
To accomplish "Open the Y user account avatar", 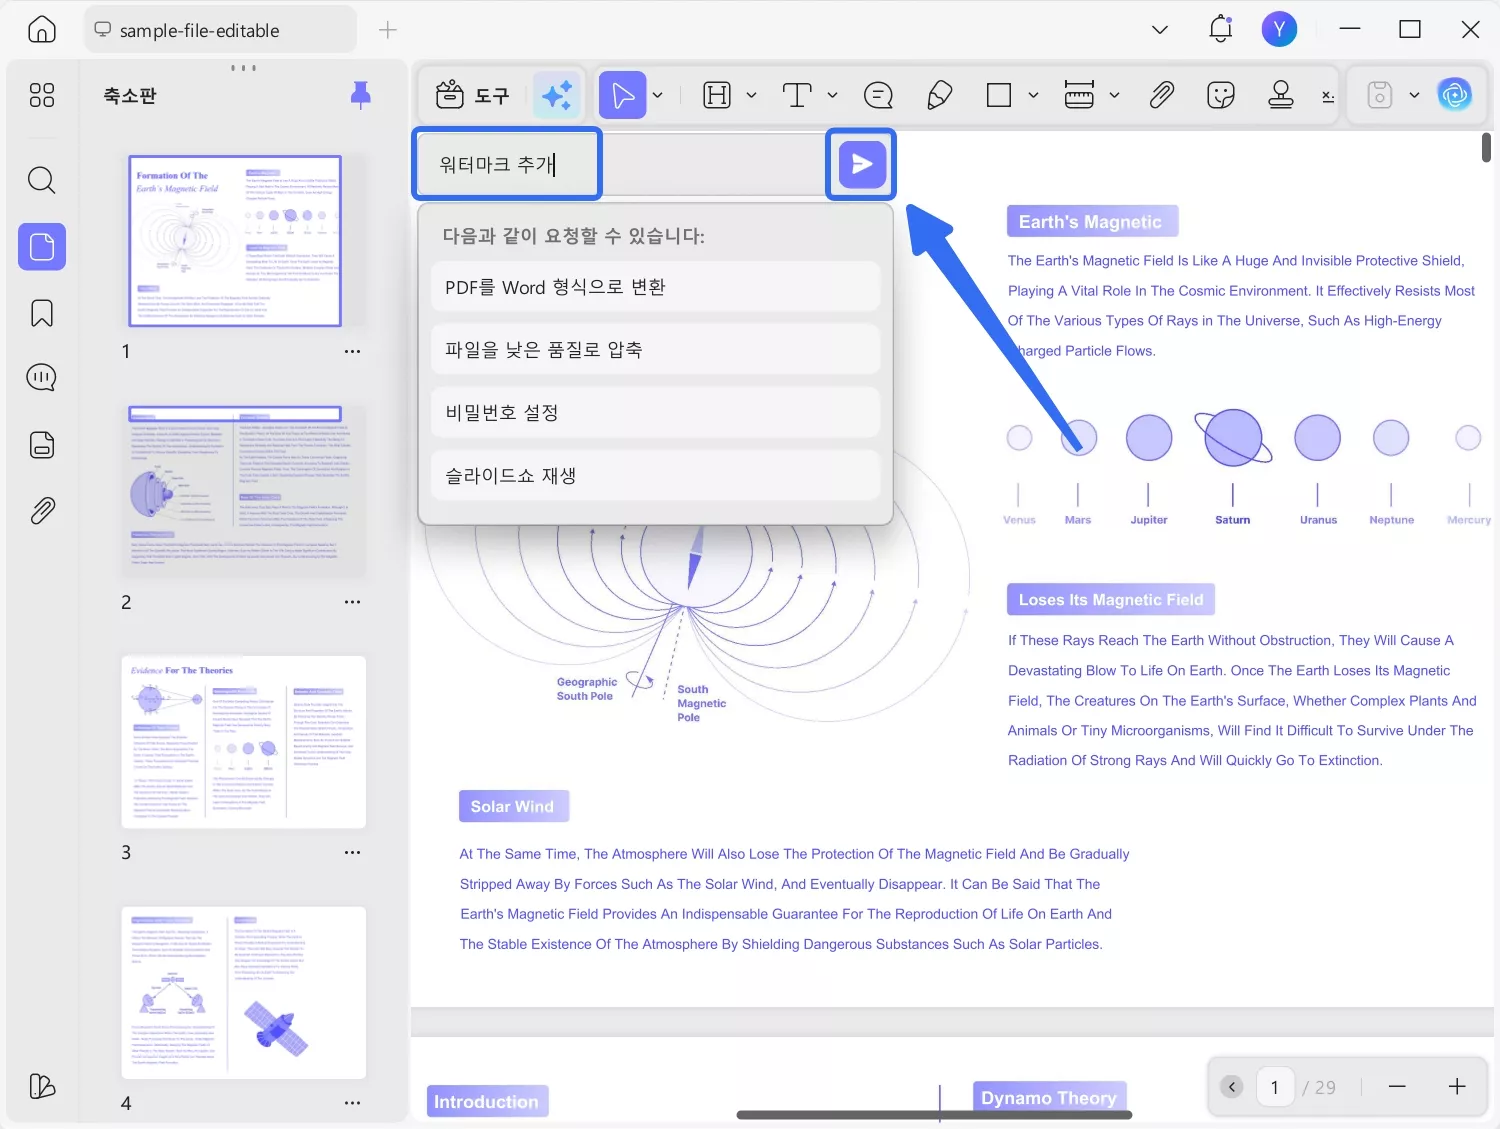I will click(x=1279, y=29).
